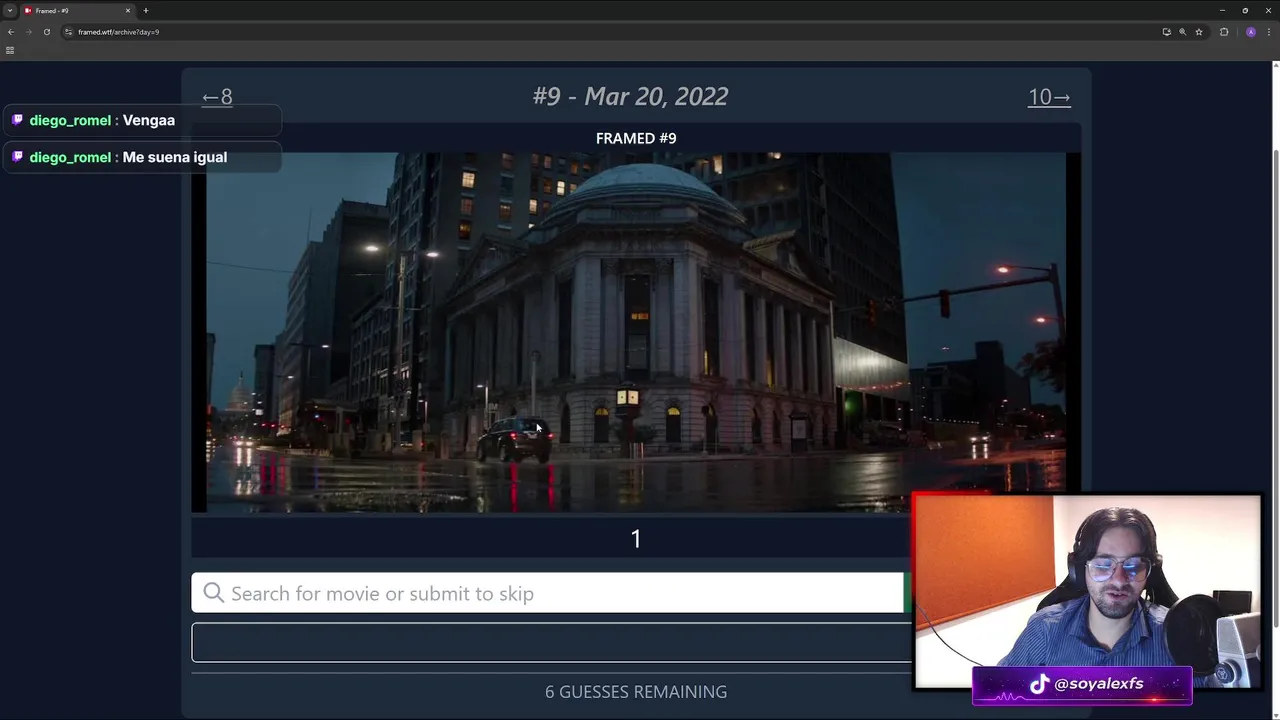
Task: Go back in browser history
Action: pyautogui.click(x=11, y=32)
